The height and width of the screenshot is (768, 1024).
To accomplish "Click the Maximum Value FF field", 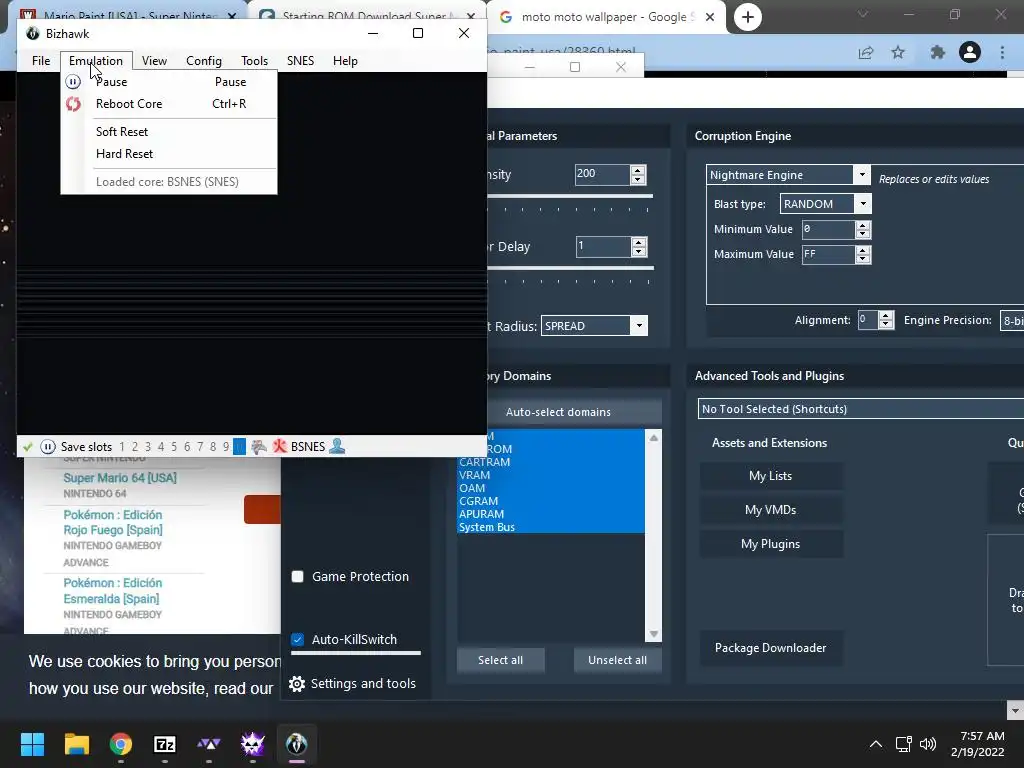I will coord(828,254).
